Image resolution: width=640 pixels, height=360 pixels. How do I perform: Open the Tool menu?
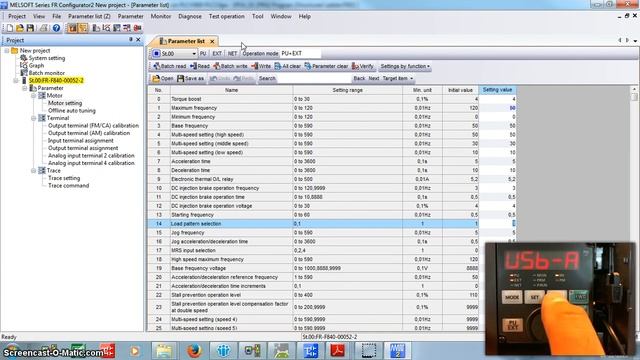(x=258, y=16)
